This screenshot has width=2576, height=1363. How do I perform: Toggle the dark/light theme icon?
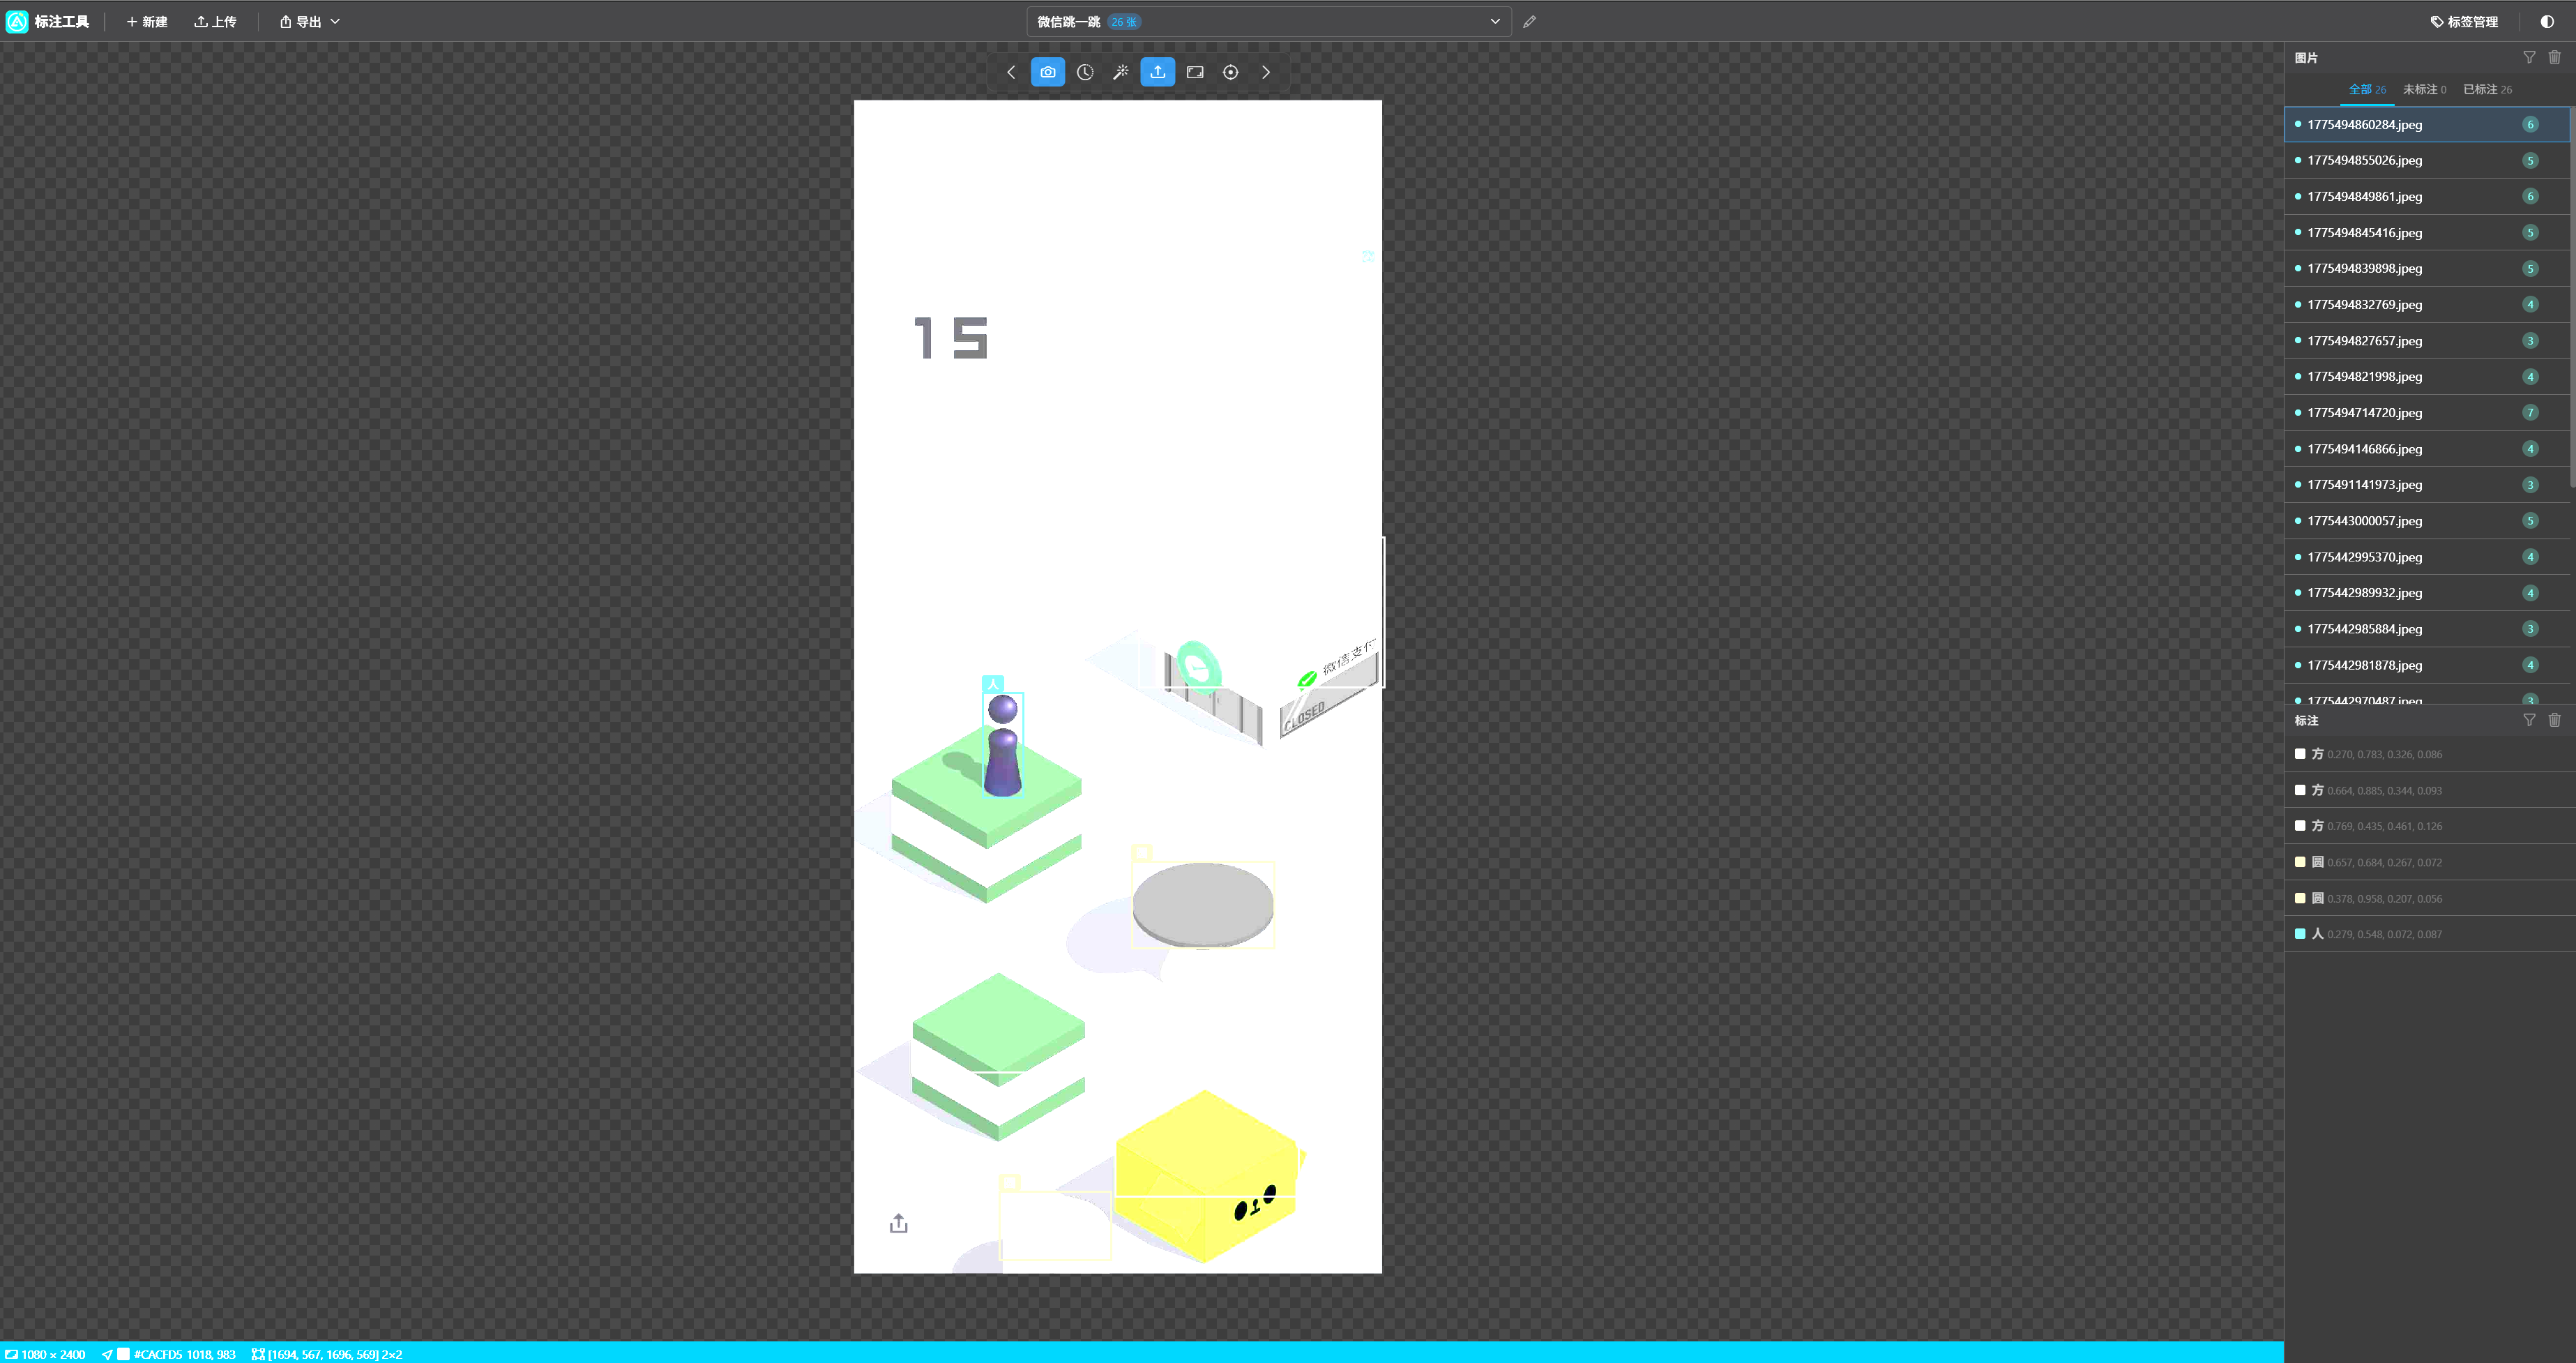(2546, 22)
